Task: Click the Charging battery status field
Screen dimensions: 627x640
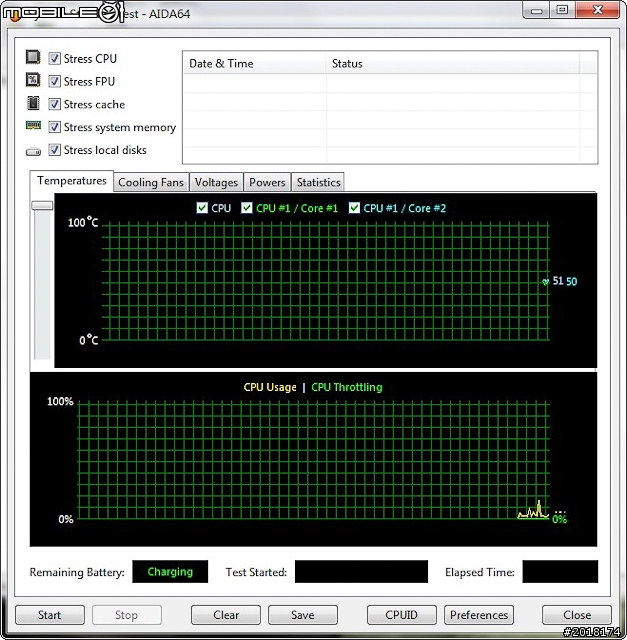Action: (170, 571)
